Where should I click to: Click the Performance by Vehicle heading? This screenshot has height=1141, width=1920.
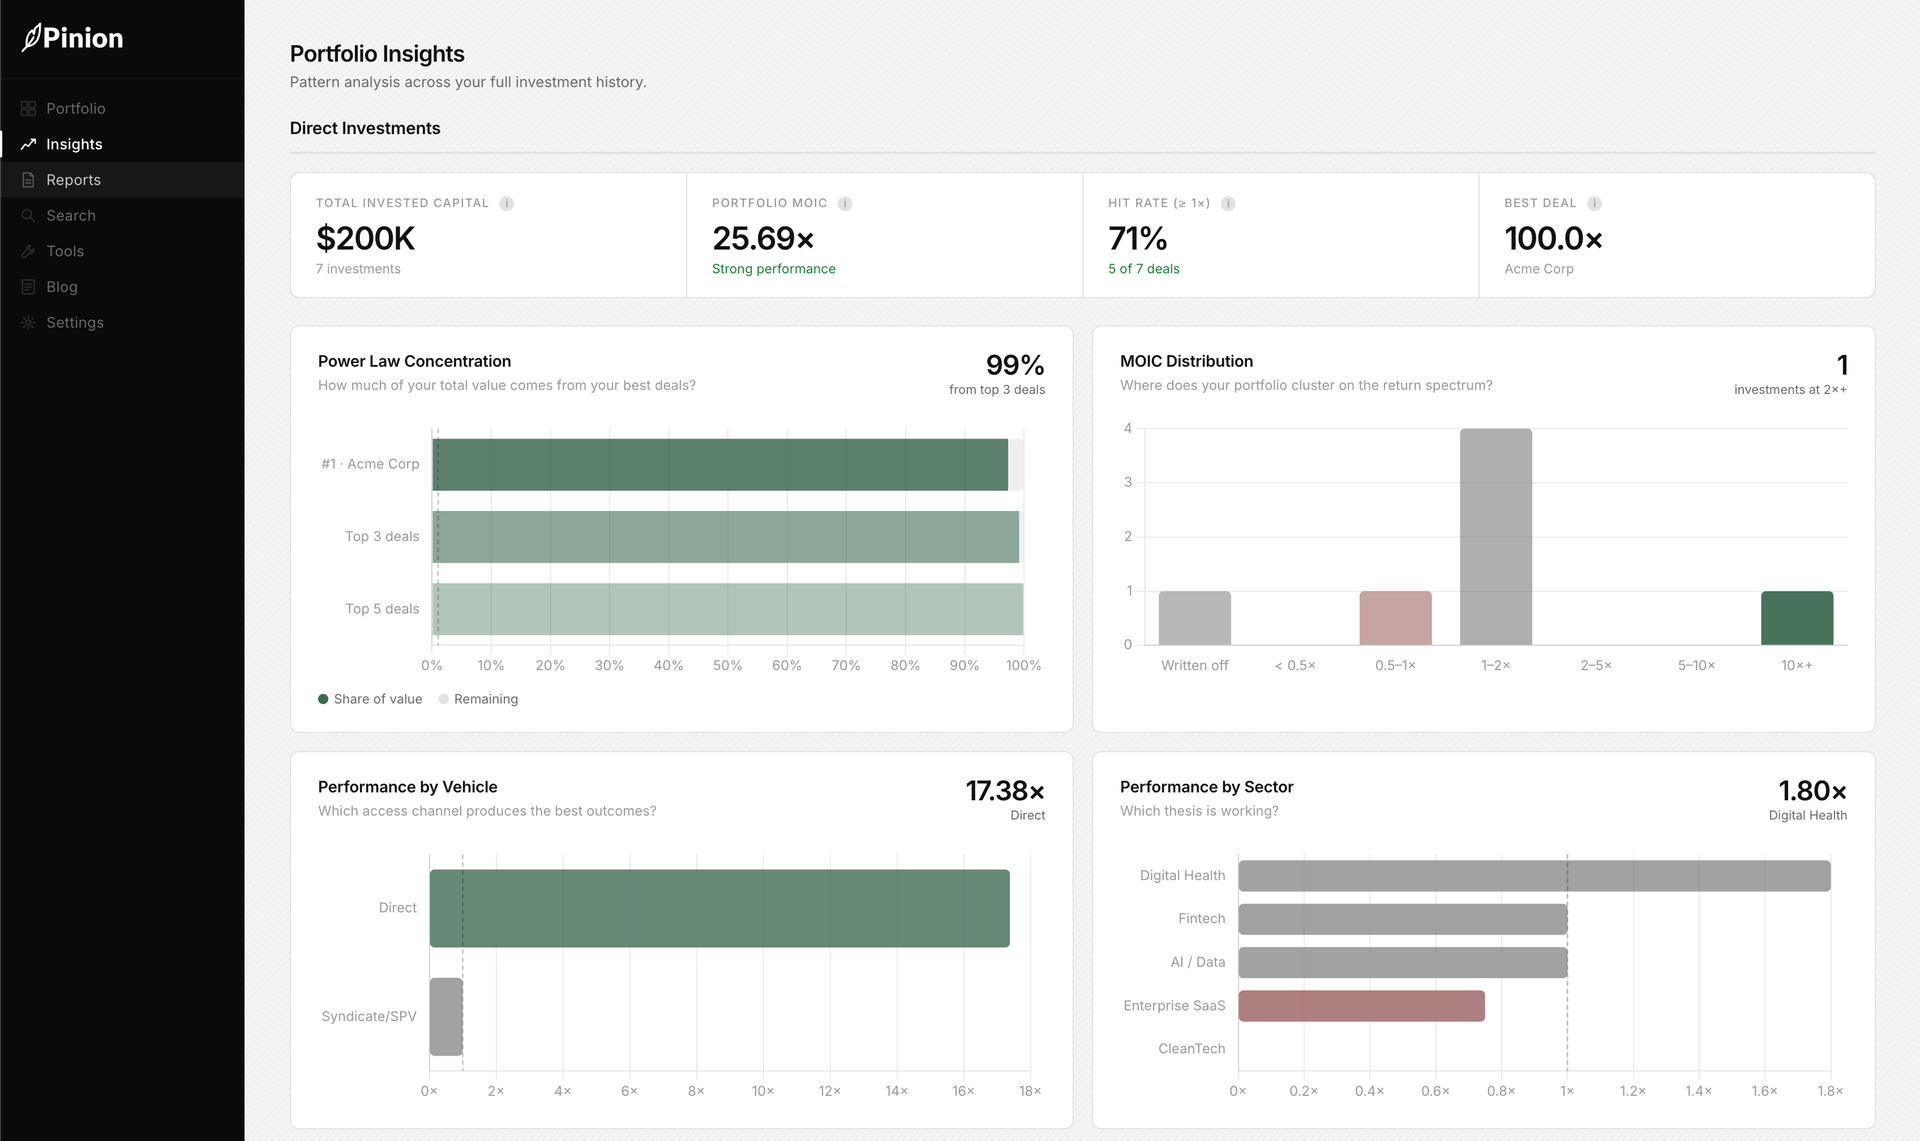coord(407,787)
